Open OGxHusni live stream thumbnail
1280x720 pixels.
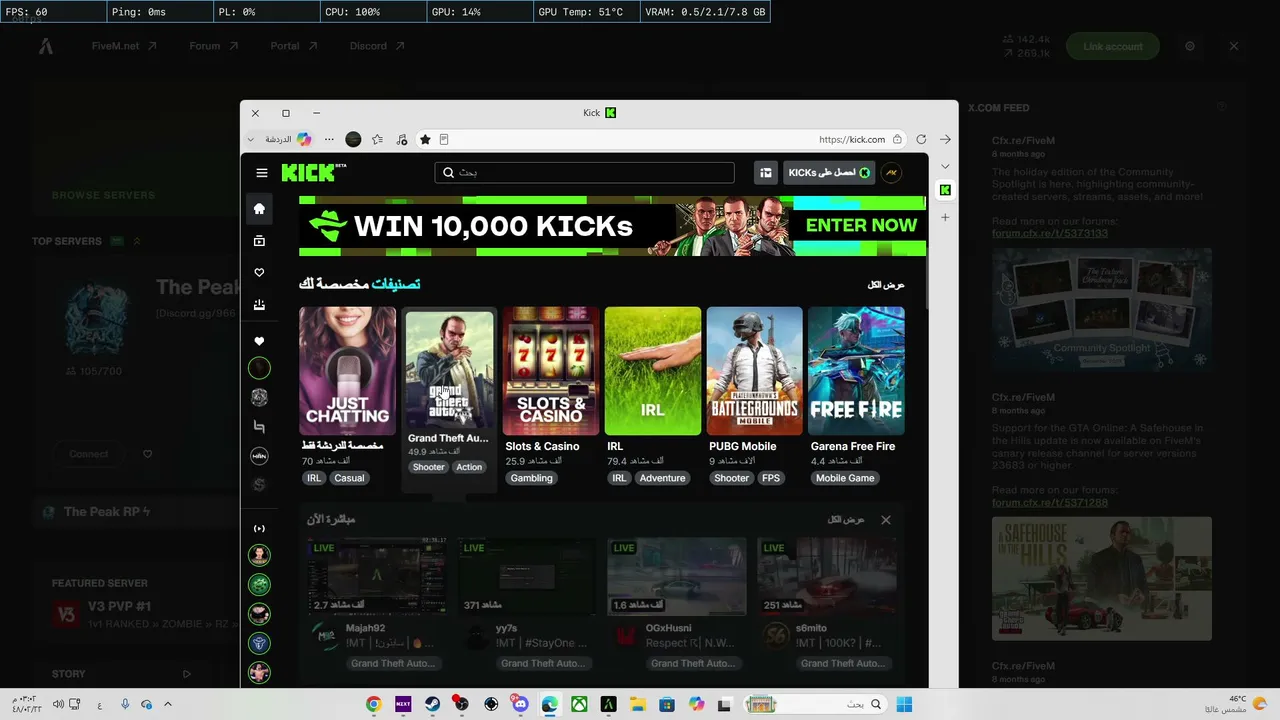point(677,577)
